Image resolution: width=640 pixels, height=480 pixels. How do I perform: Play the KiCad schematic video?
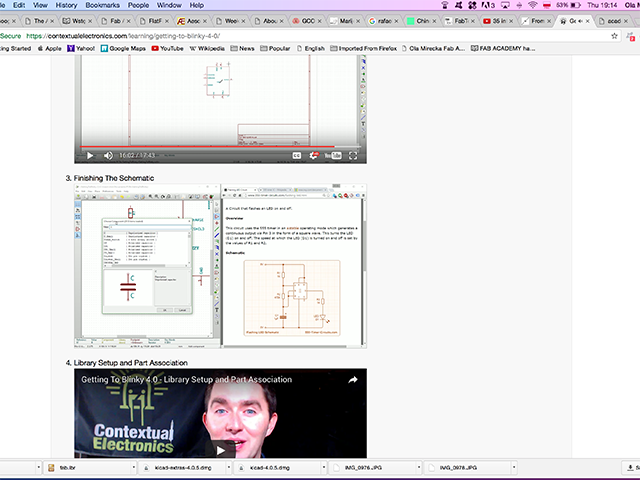90,156
